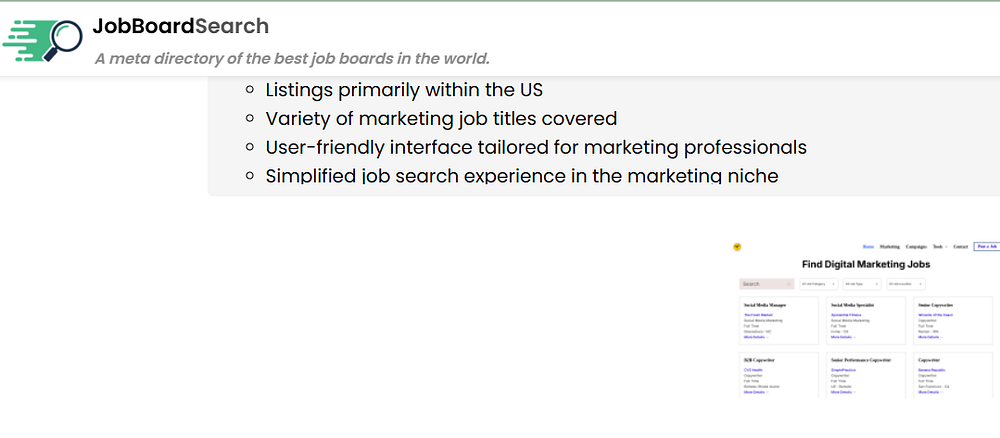Screen dimensions: 1000x438
Task: Click the Contact menu link
Action: click(961, 246)
